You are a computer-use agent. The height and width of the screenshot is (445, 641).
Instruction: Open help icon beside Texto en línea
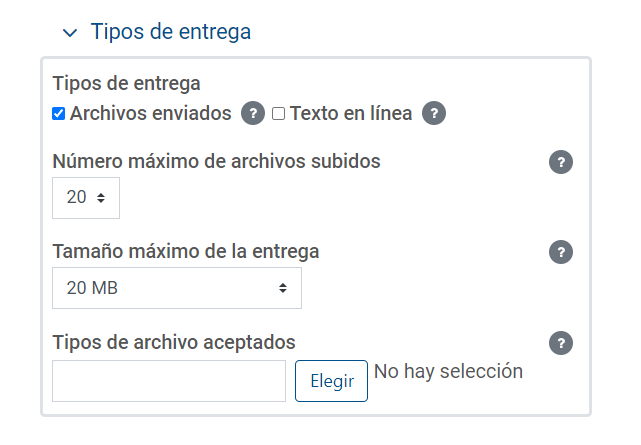coord(433,113)
